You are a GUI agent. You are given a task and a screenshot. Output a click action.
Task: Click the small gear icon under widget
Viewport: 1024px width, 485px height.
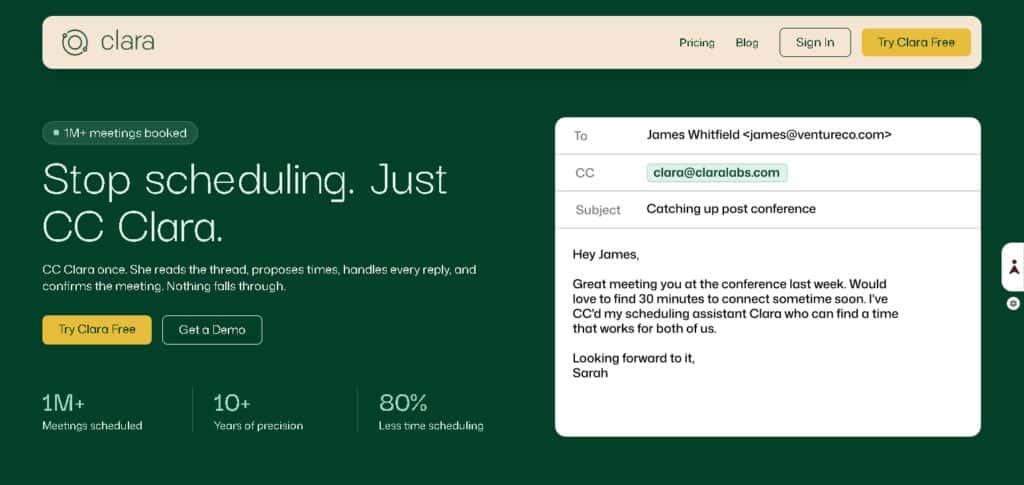coord(1013,303)
